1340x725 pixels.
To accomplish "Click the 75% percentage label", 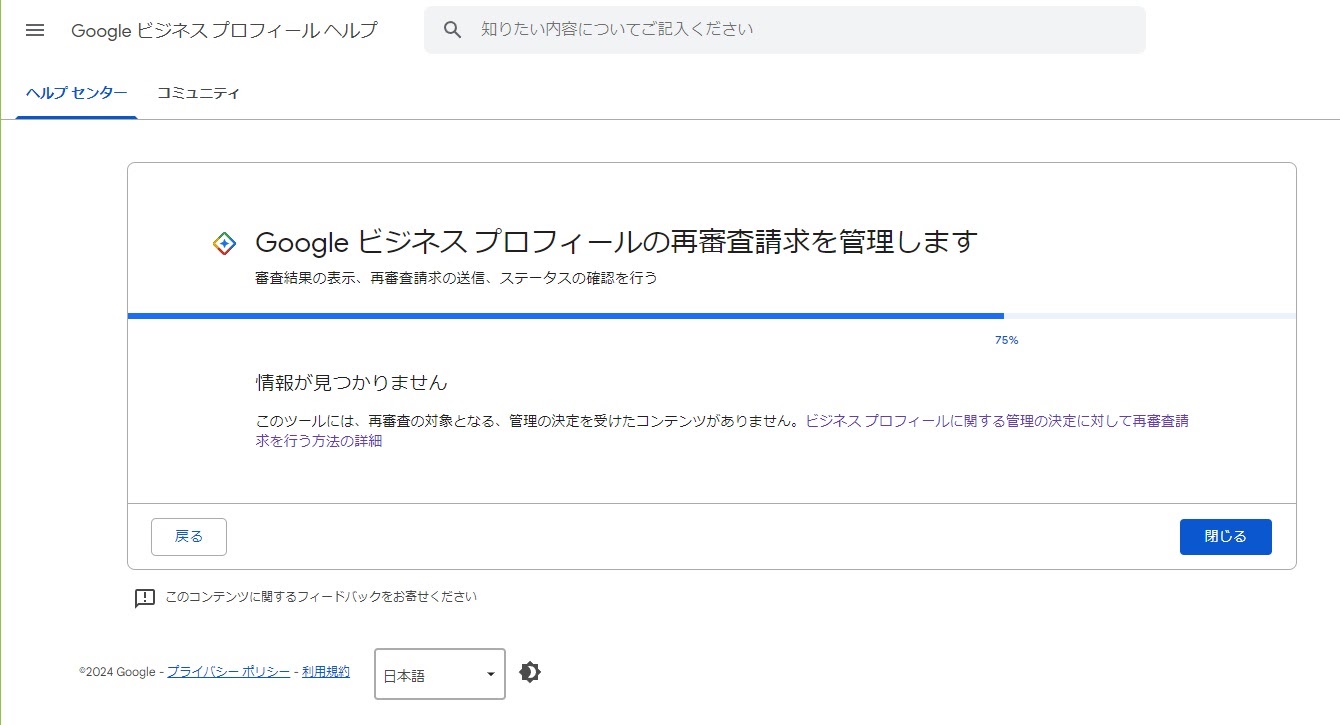I will point(1006,340).
